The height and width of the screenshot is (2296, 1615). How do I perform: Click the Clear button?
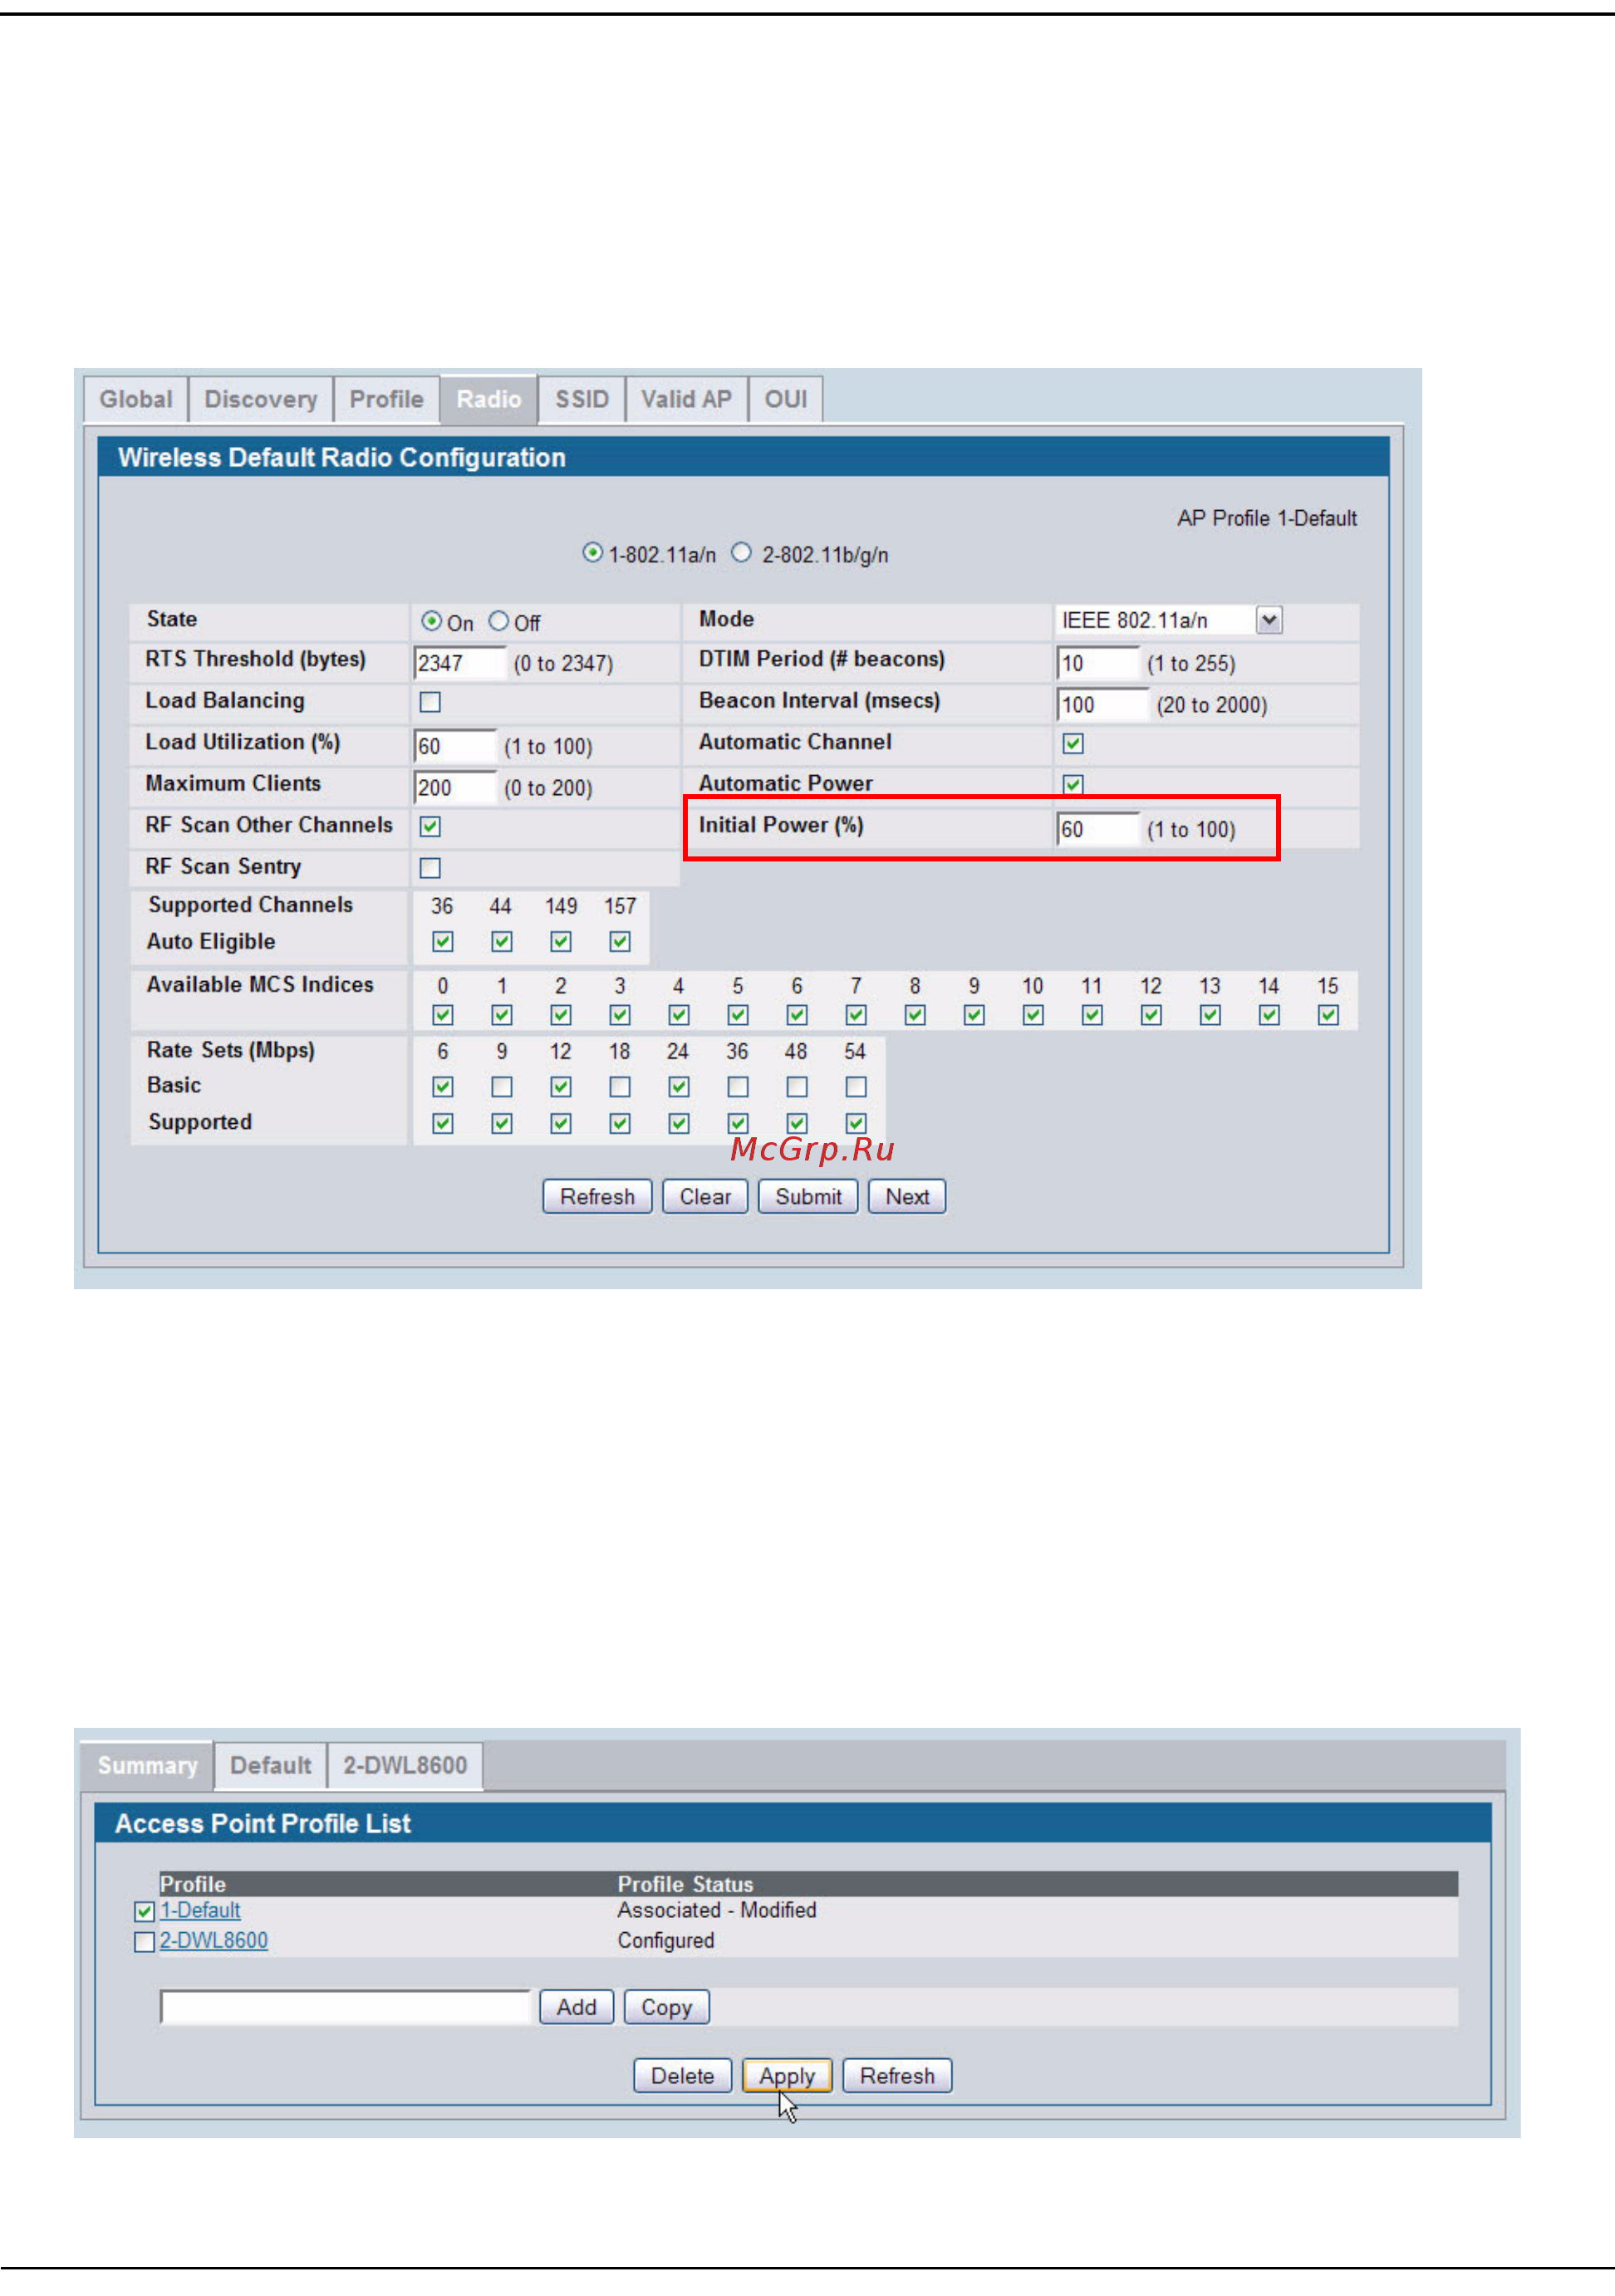[x=705, y=1196]
